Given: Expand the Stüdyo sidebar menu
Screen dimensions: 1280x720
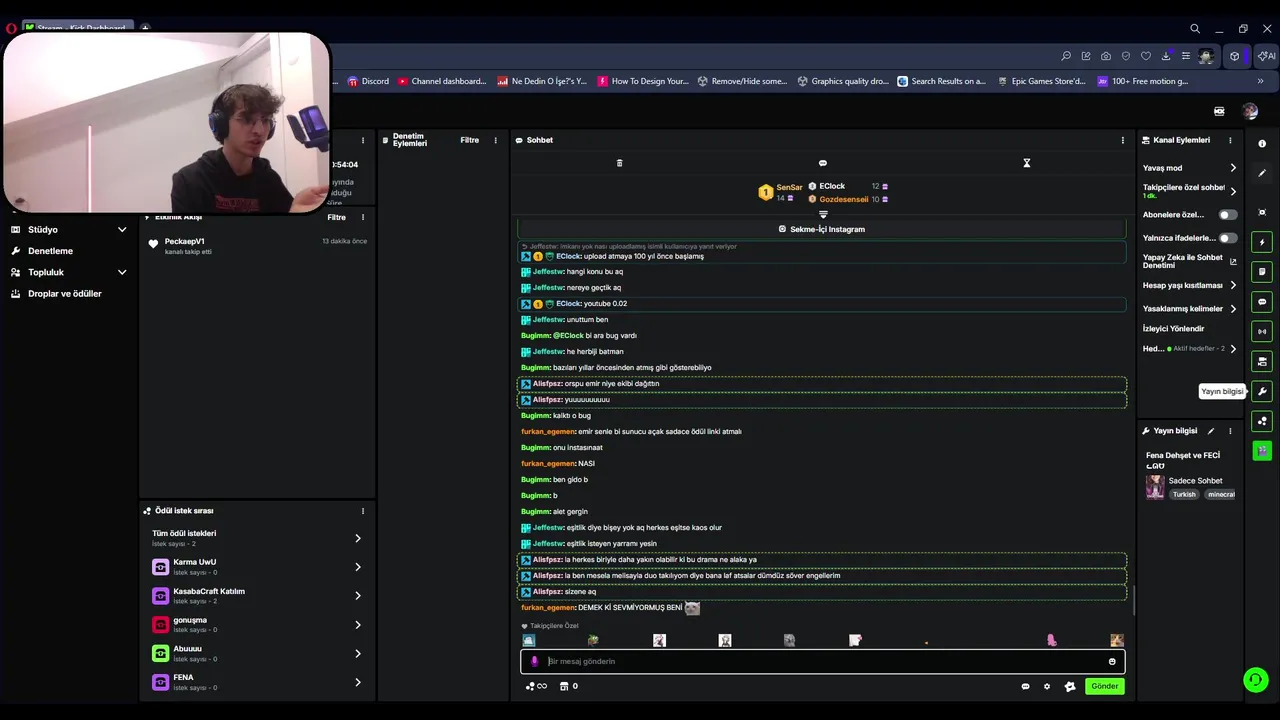Looking at the screenshot, I should (x=70, y=229).
